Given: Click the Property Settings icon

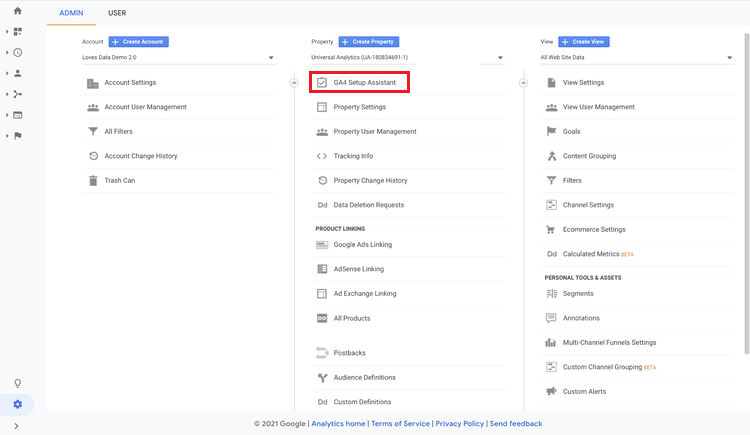Looking at the screenshot, I should click(x=322, y=107).
